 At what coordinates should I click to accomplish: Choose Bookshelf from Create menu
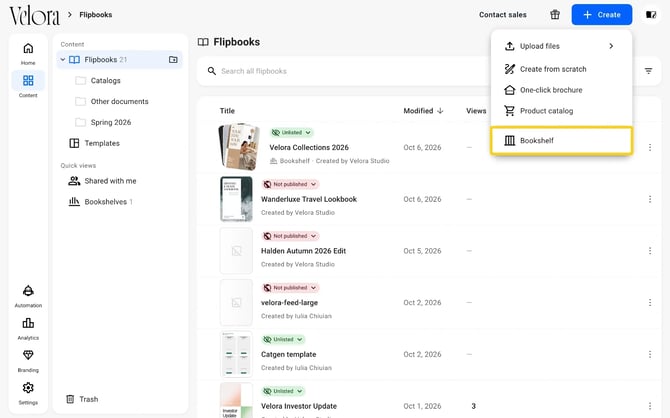[x=561, y=140]
